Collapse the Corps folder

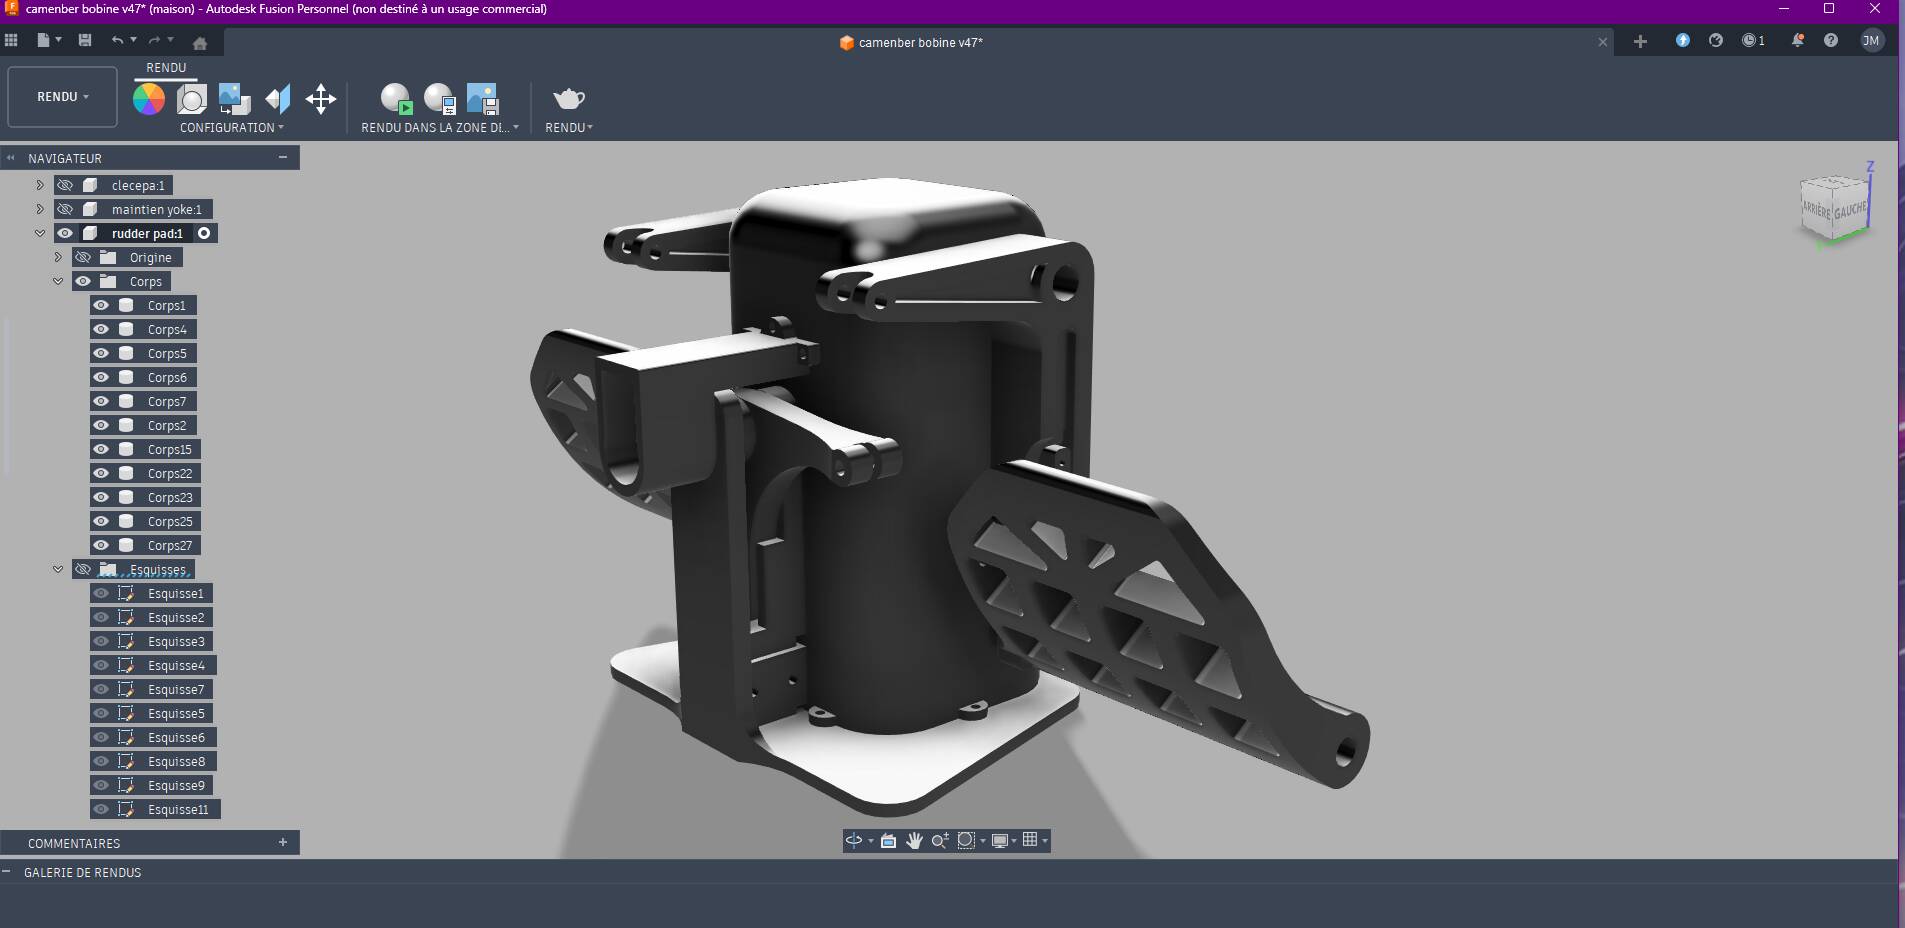[x=58, y=282]
